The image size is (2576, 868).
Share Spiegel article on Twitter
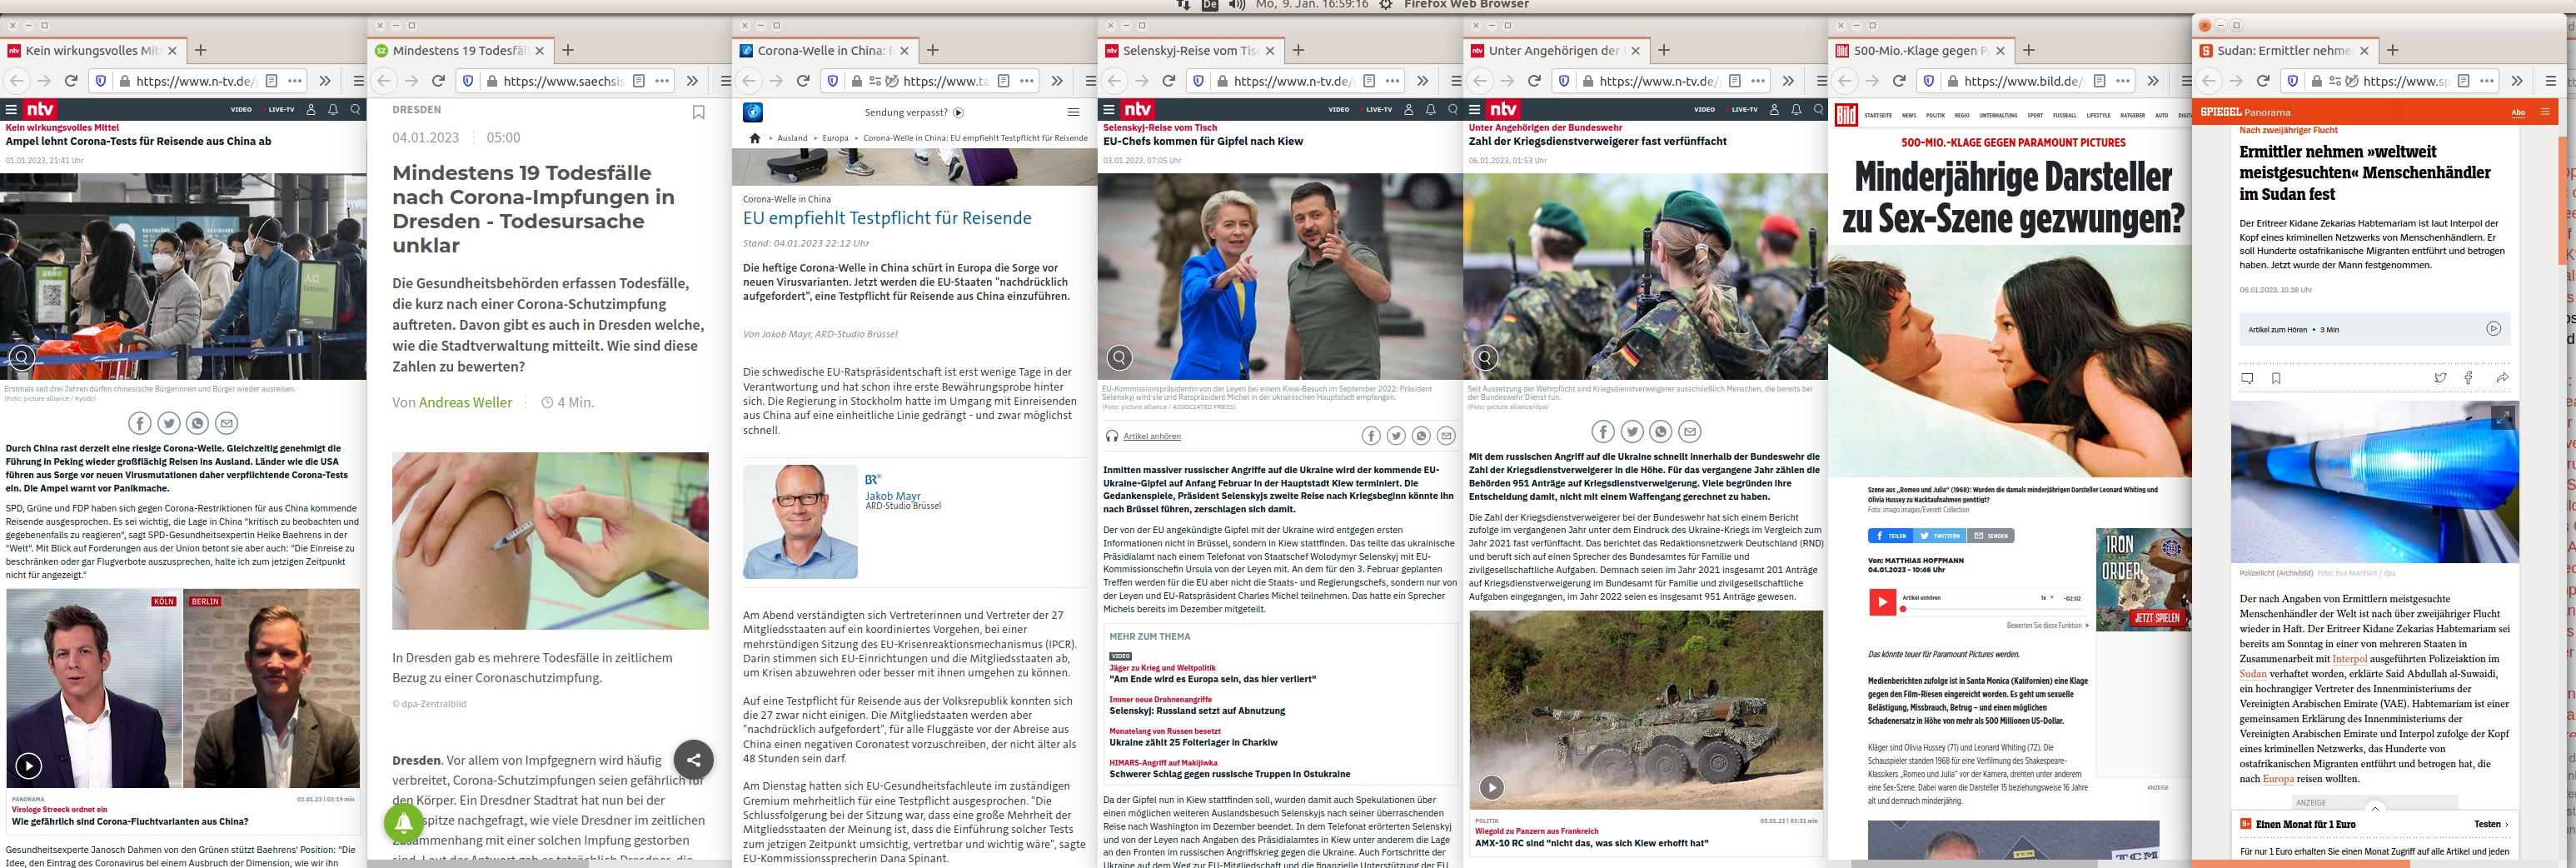(x=2440, y=378)
